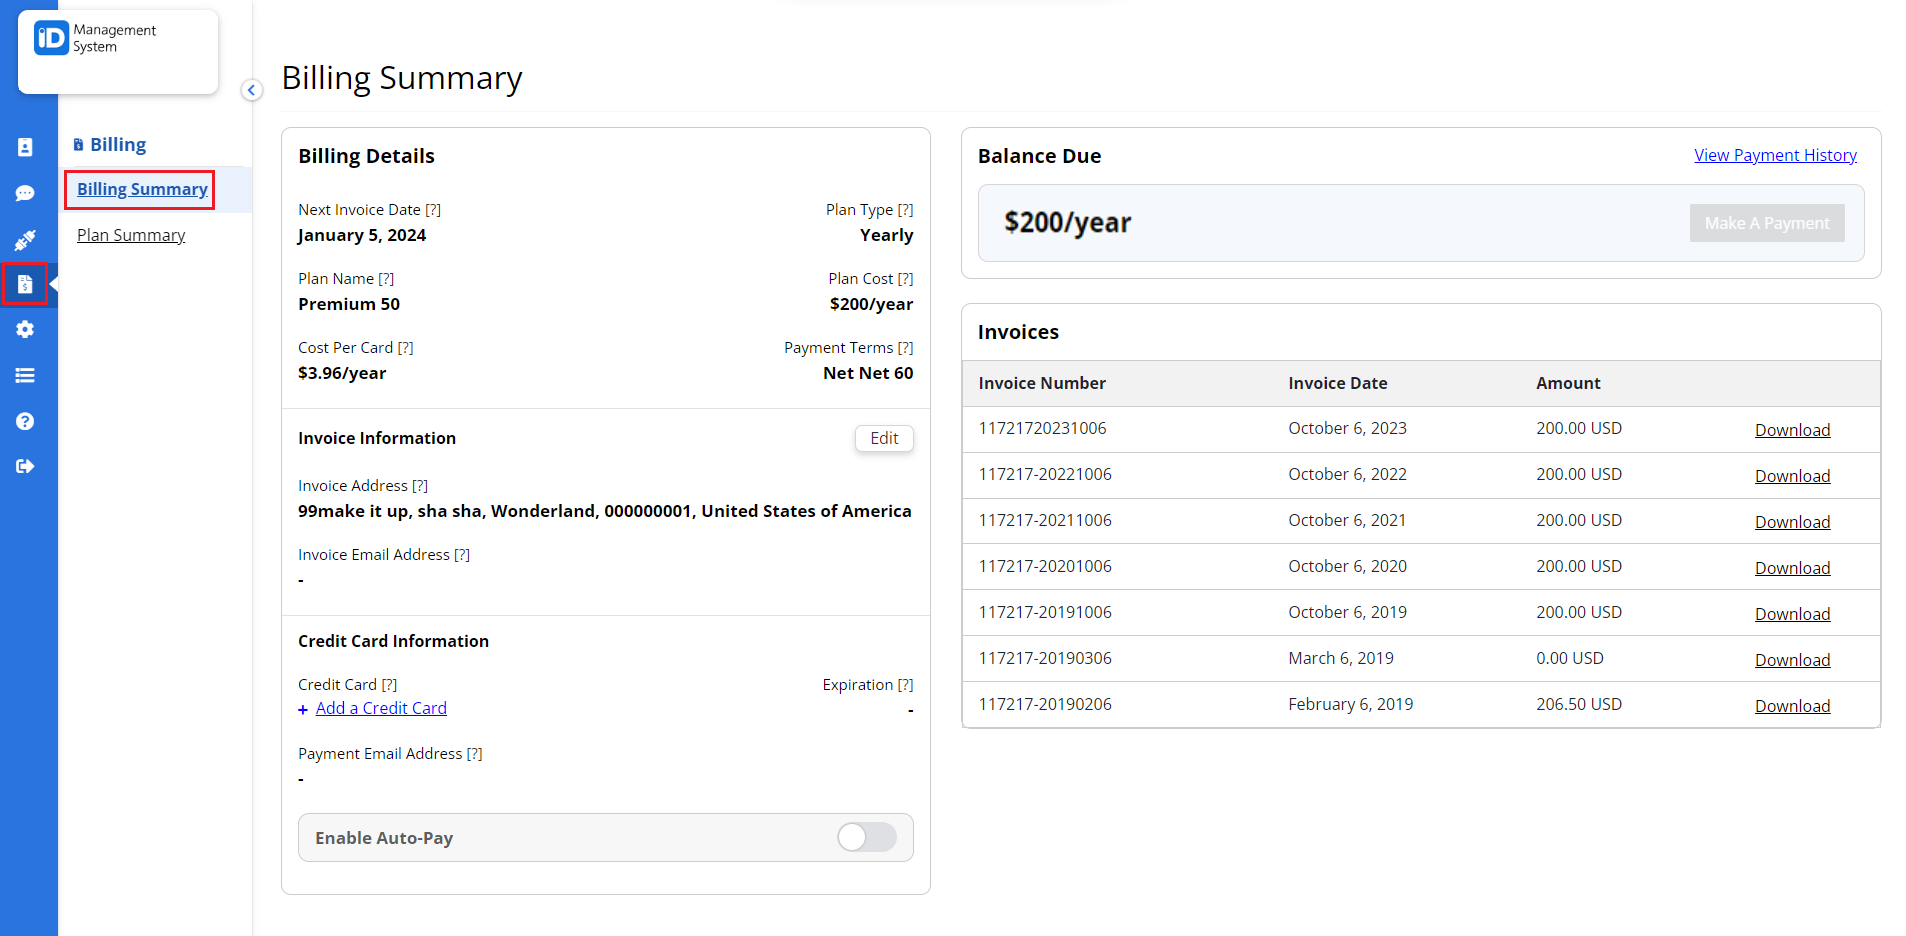Toggle the Enable Auto-Pay switch
The height and width of the screenshot is (936, 1906).
(x=867, y=837)
